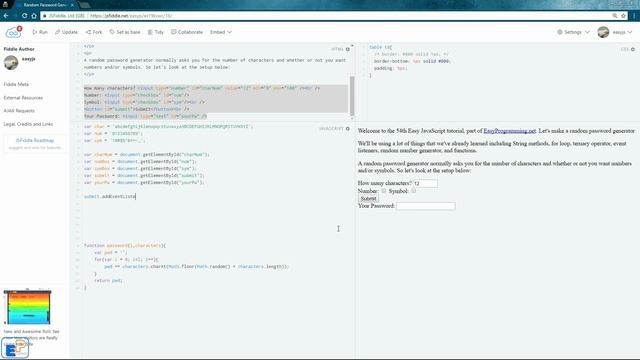
Task: Click the 'Fiddle Author' heading in the sidebar
Action: click(x=19, y=49)
